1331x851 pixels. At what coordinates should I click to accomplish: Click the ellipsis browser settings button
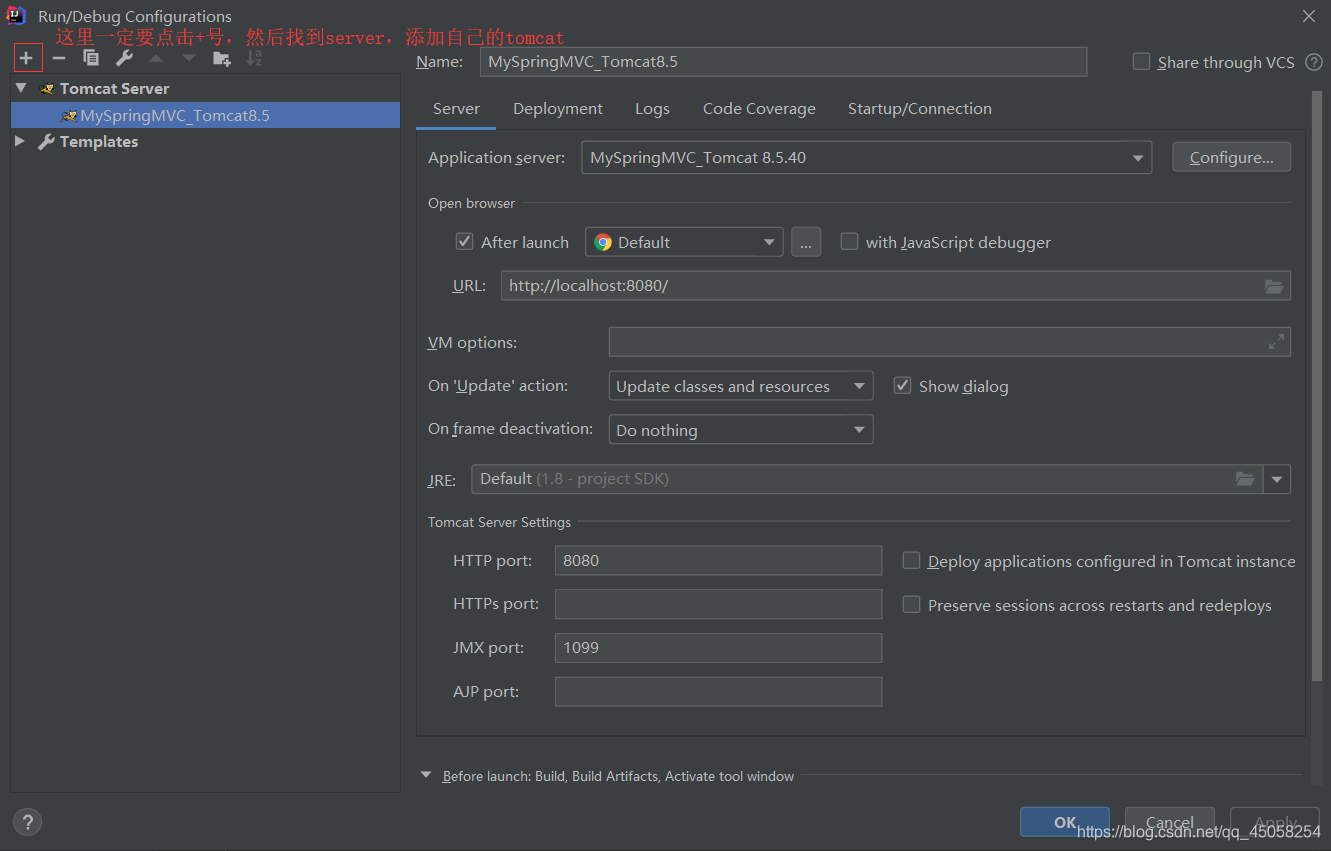coord(806,242)
